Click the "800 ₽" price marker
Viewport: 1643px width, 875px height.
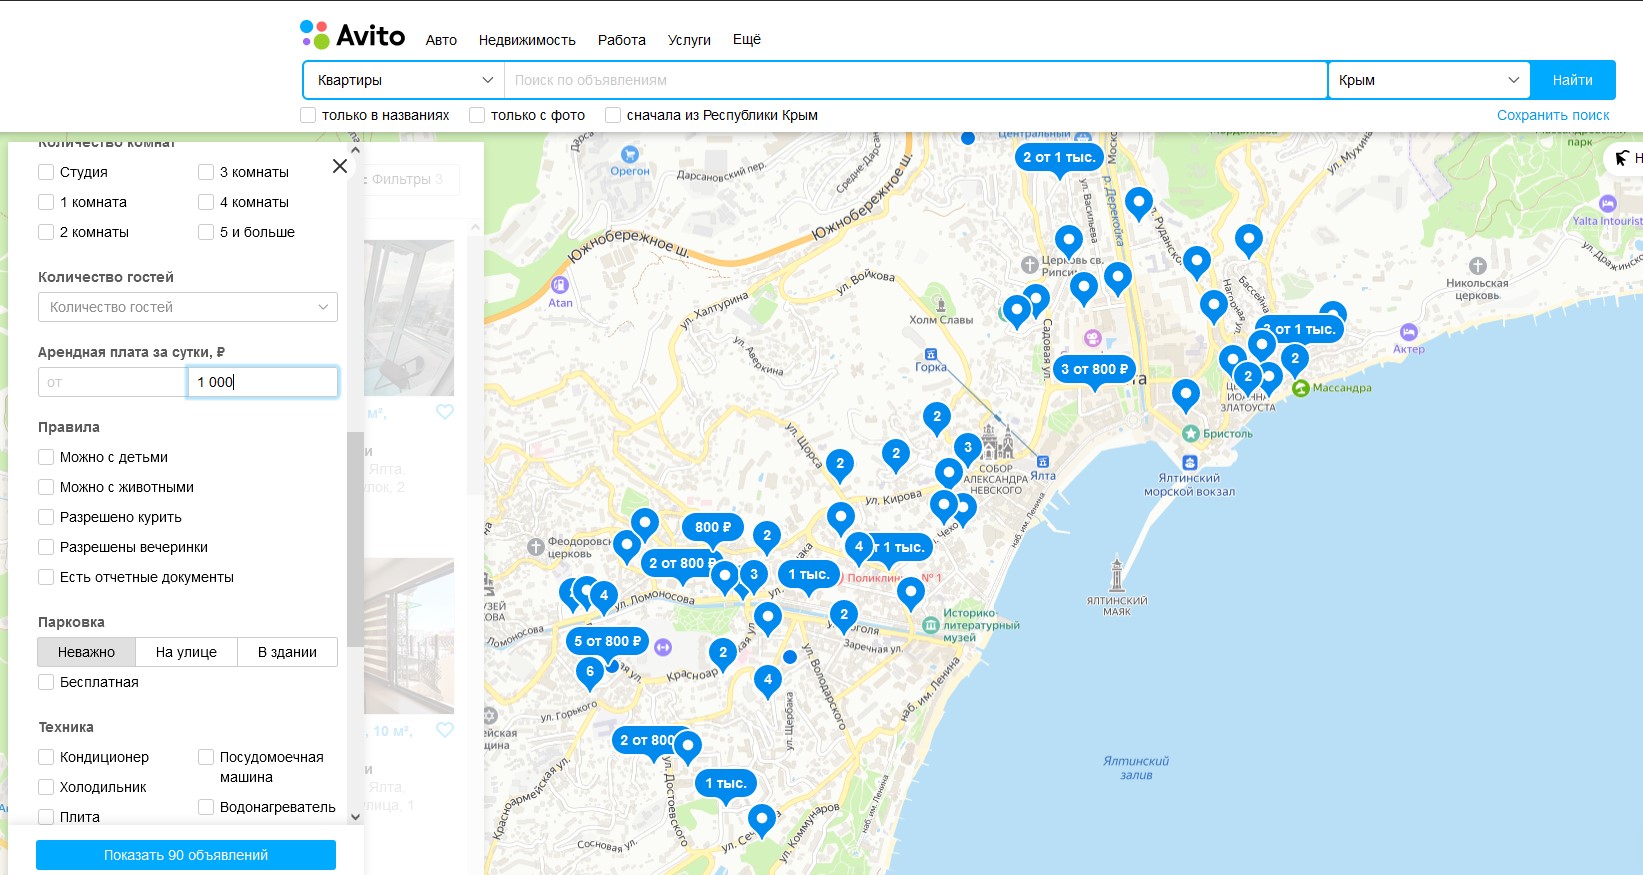coord(713,527)
